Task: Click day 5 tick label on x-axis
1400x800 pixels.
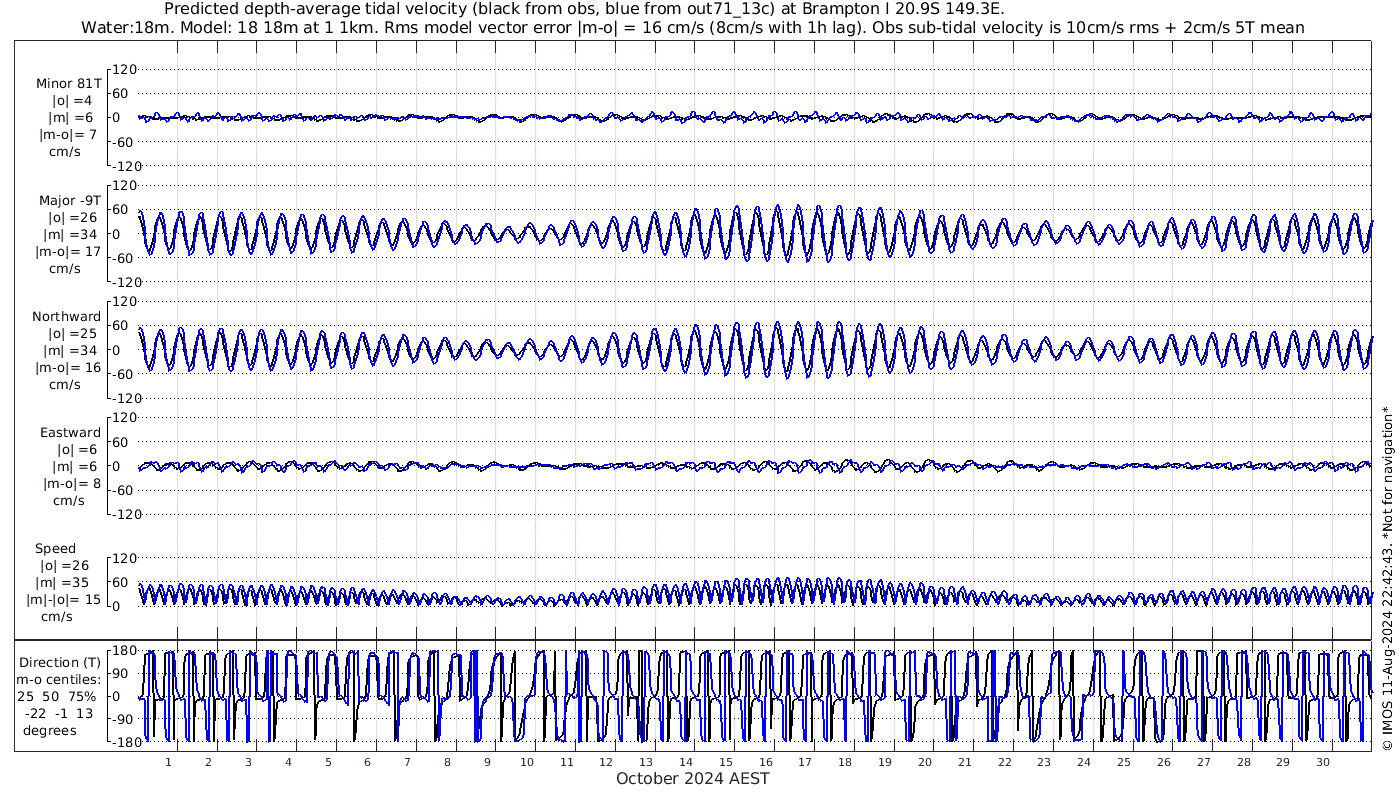Action: point(327,762)
